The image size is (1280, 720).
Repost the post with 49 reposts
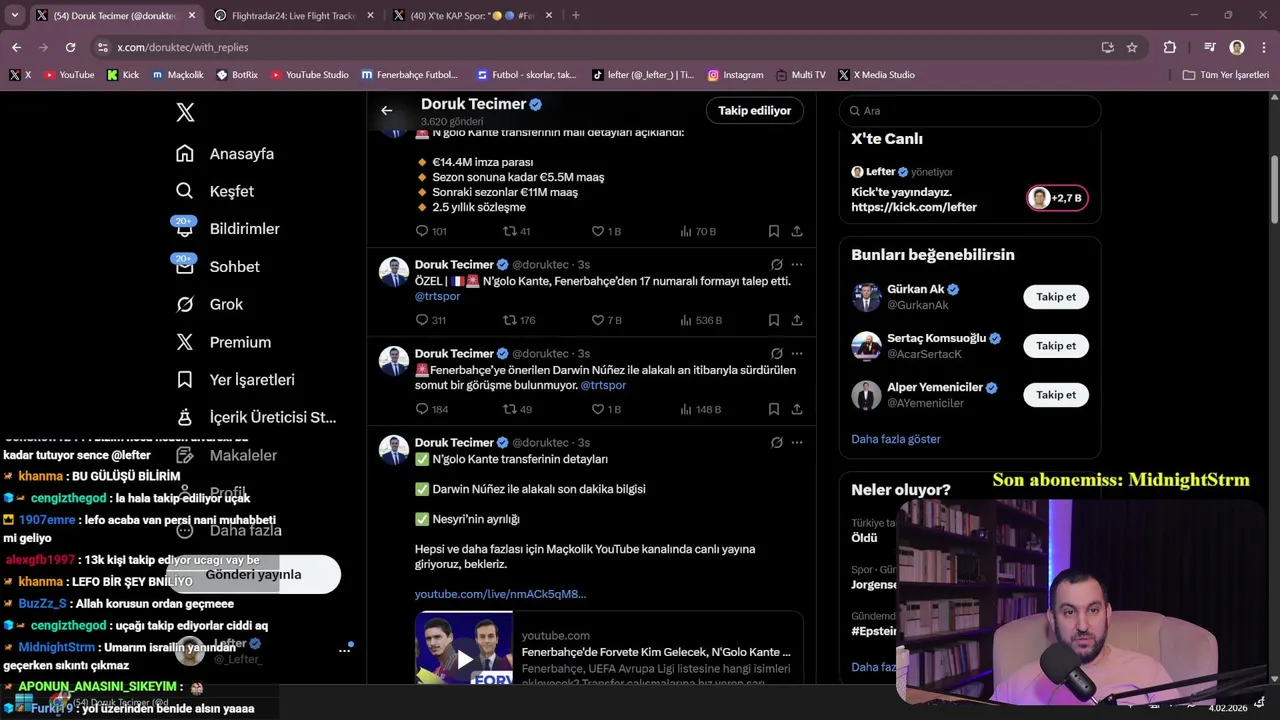[517, 409]
